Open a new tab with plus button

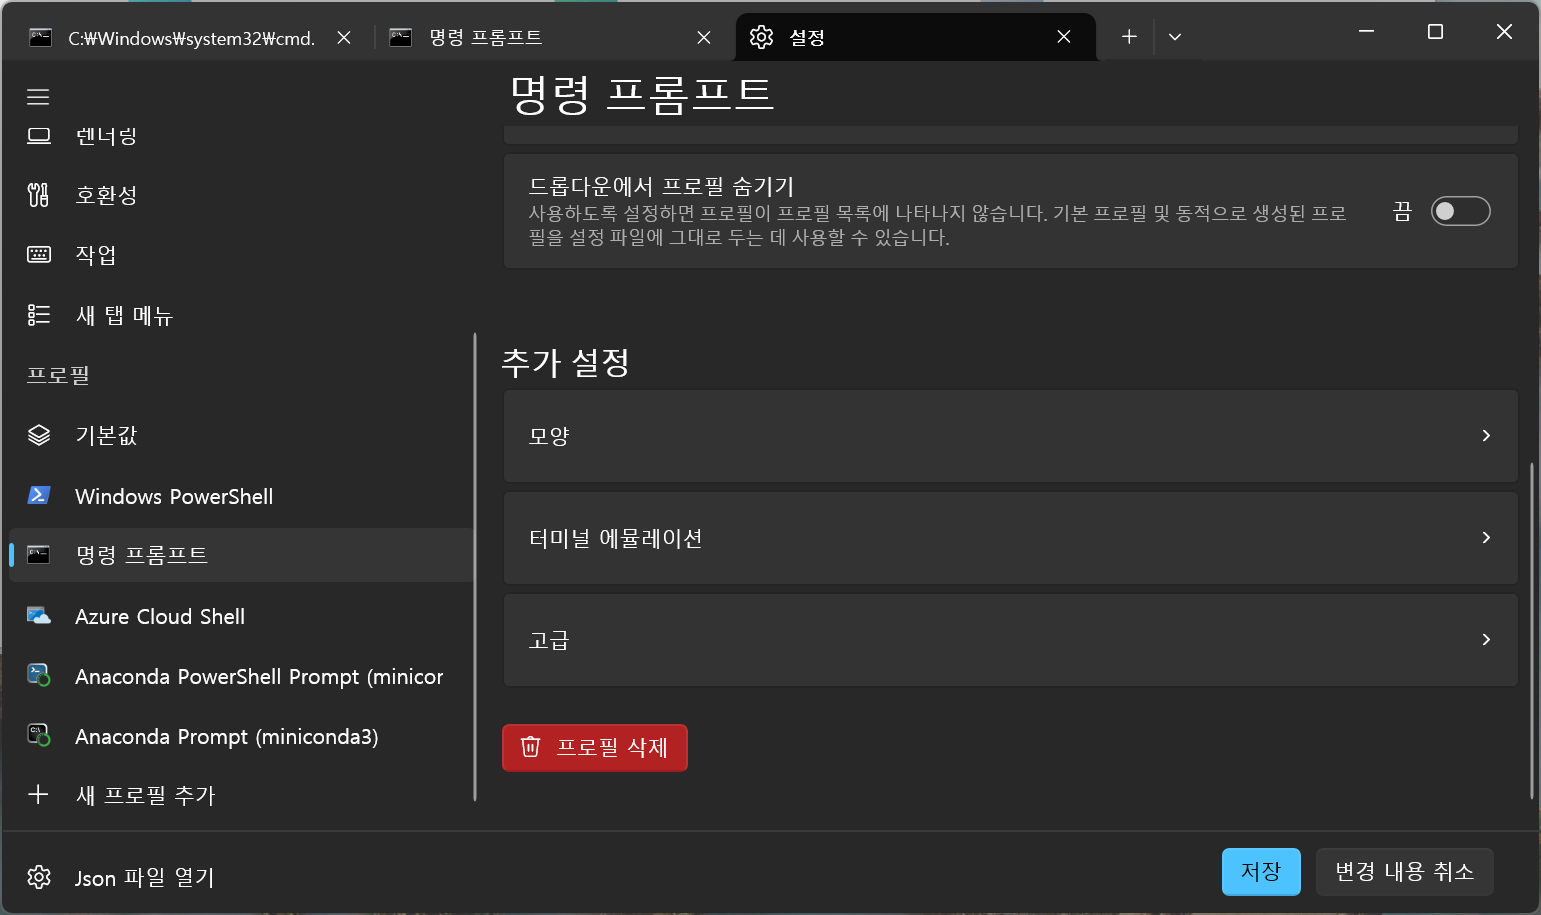[1129, 37]
